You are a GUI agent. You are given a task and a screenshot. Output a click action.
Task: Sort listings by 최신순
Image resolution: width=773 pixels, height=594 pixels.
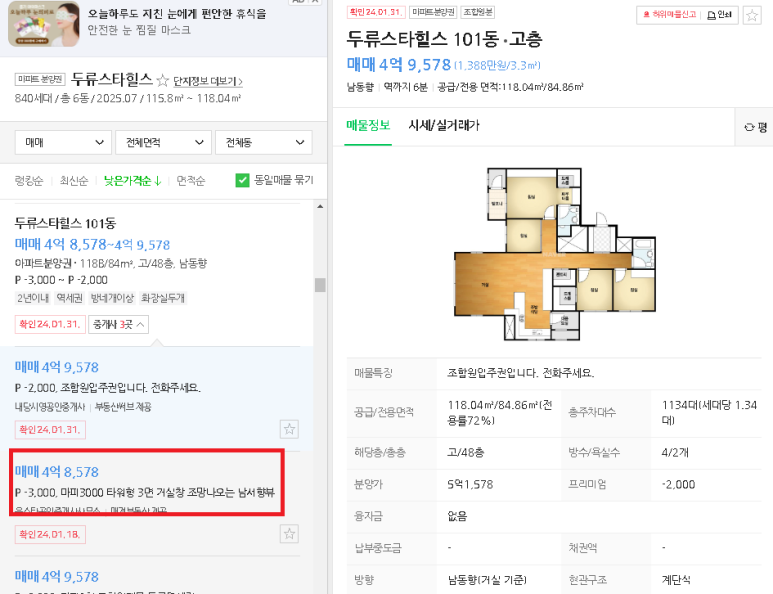coord(73,181)
